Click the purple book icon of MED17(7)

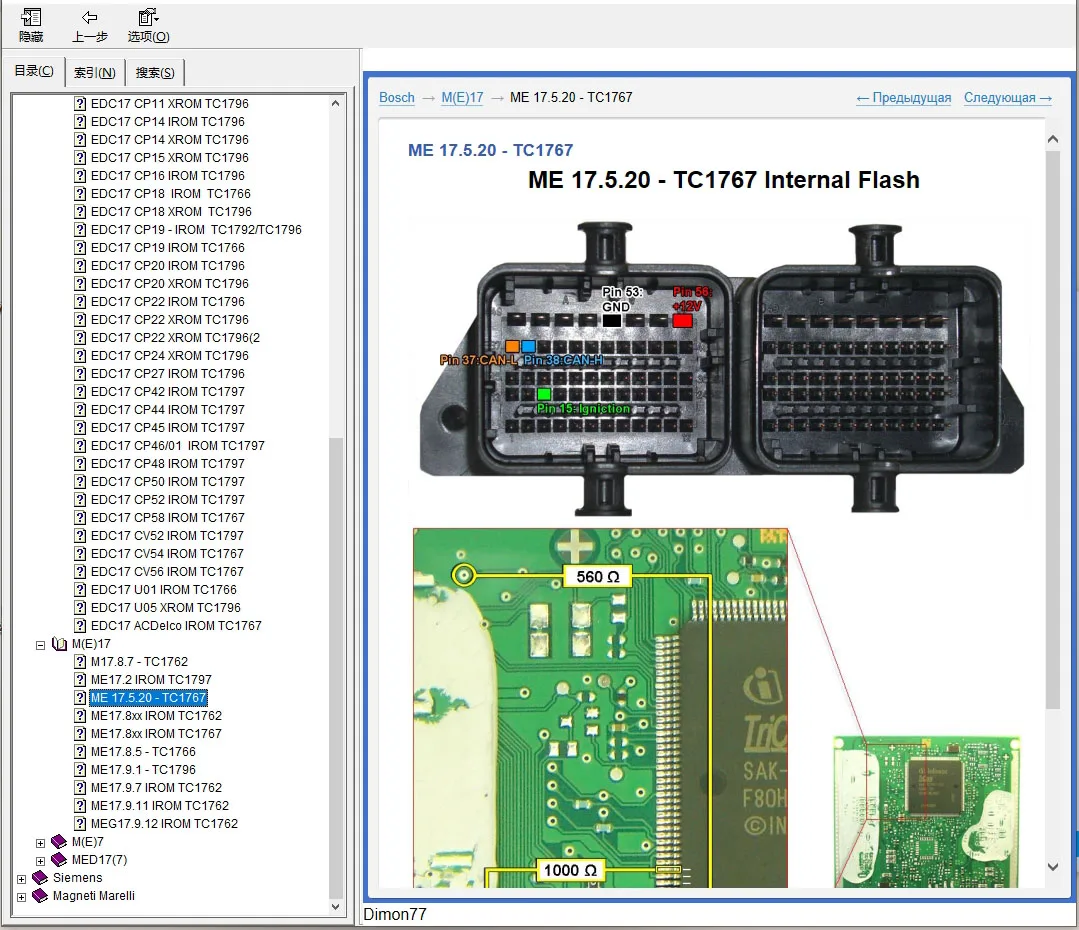[x=59, y=859]
